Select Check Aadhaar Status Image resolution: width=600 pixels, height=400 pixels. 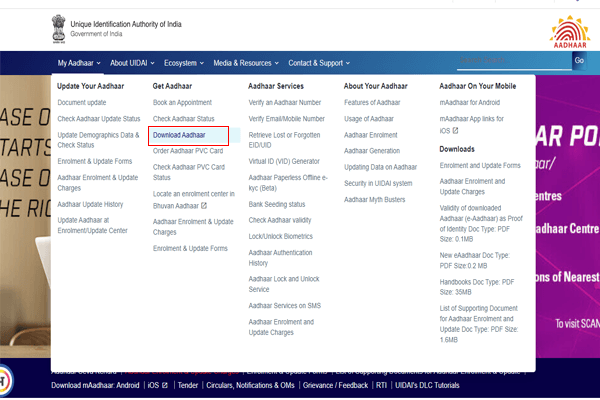184,119
